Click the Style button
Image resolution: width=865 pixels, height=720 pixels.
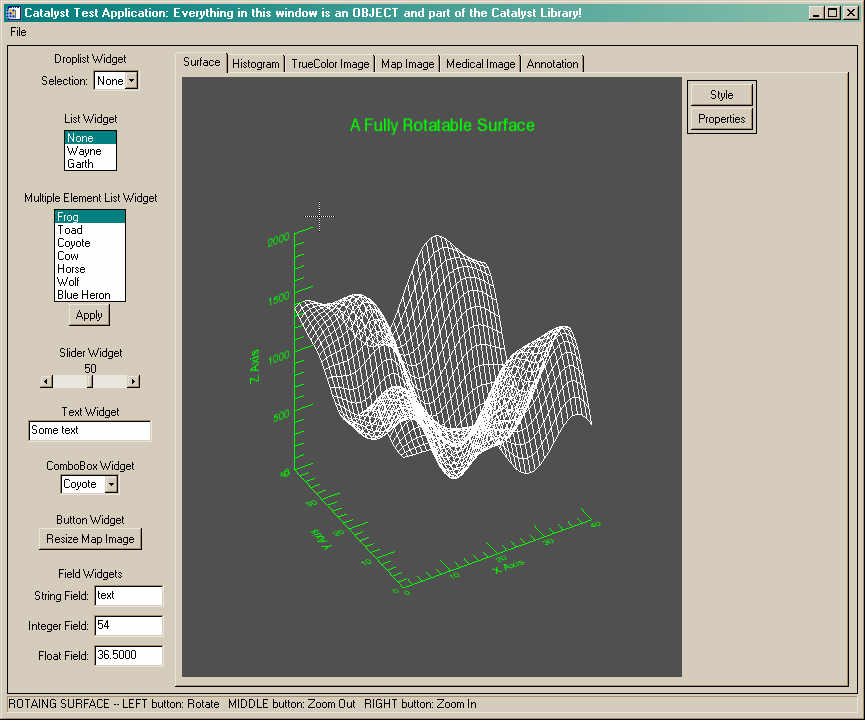[x=721, y=94]
